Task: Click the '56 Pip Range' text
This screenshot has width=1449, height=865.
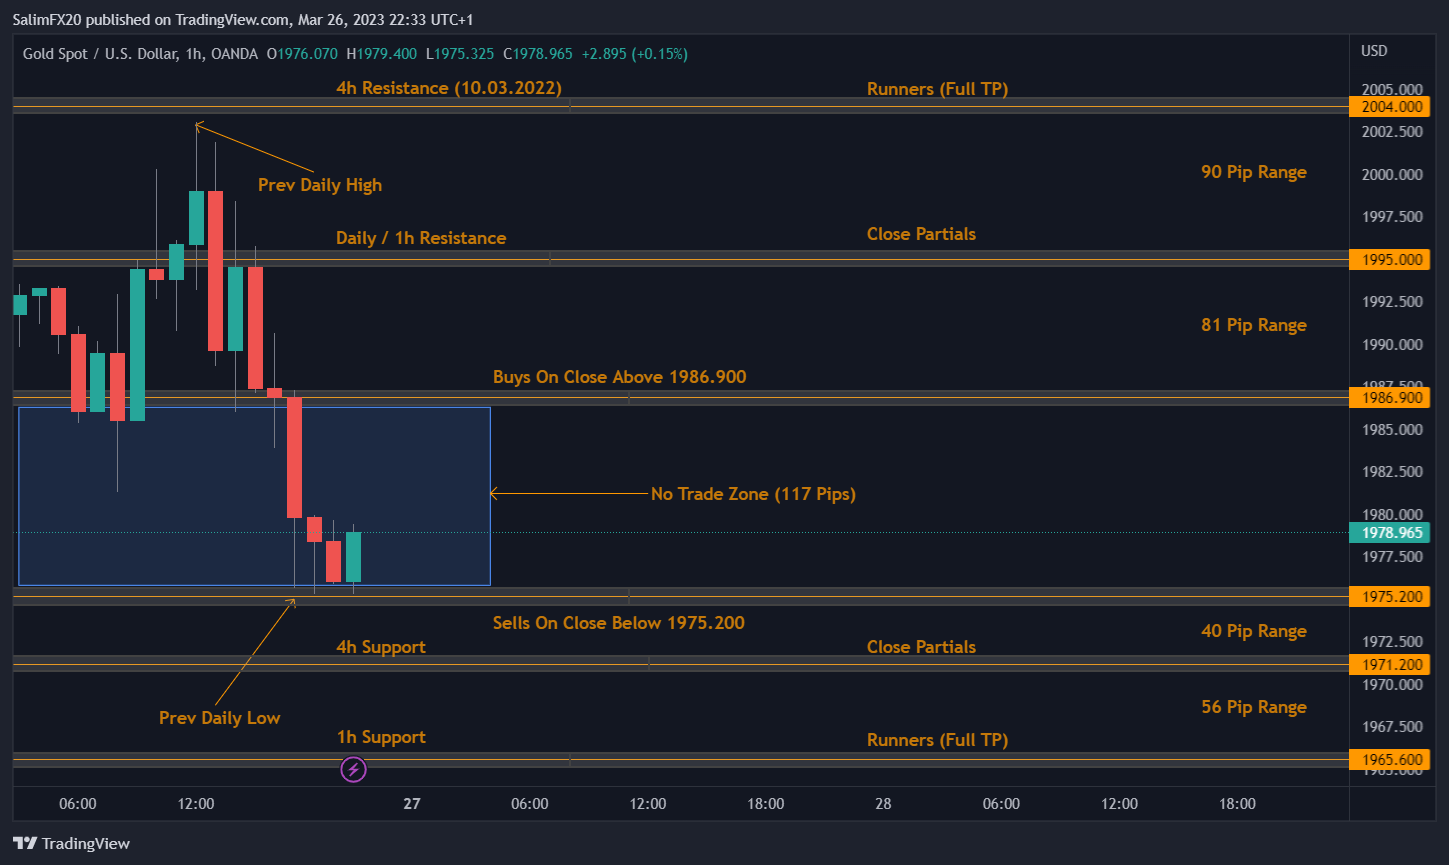Action: [1254, 707]
